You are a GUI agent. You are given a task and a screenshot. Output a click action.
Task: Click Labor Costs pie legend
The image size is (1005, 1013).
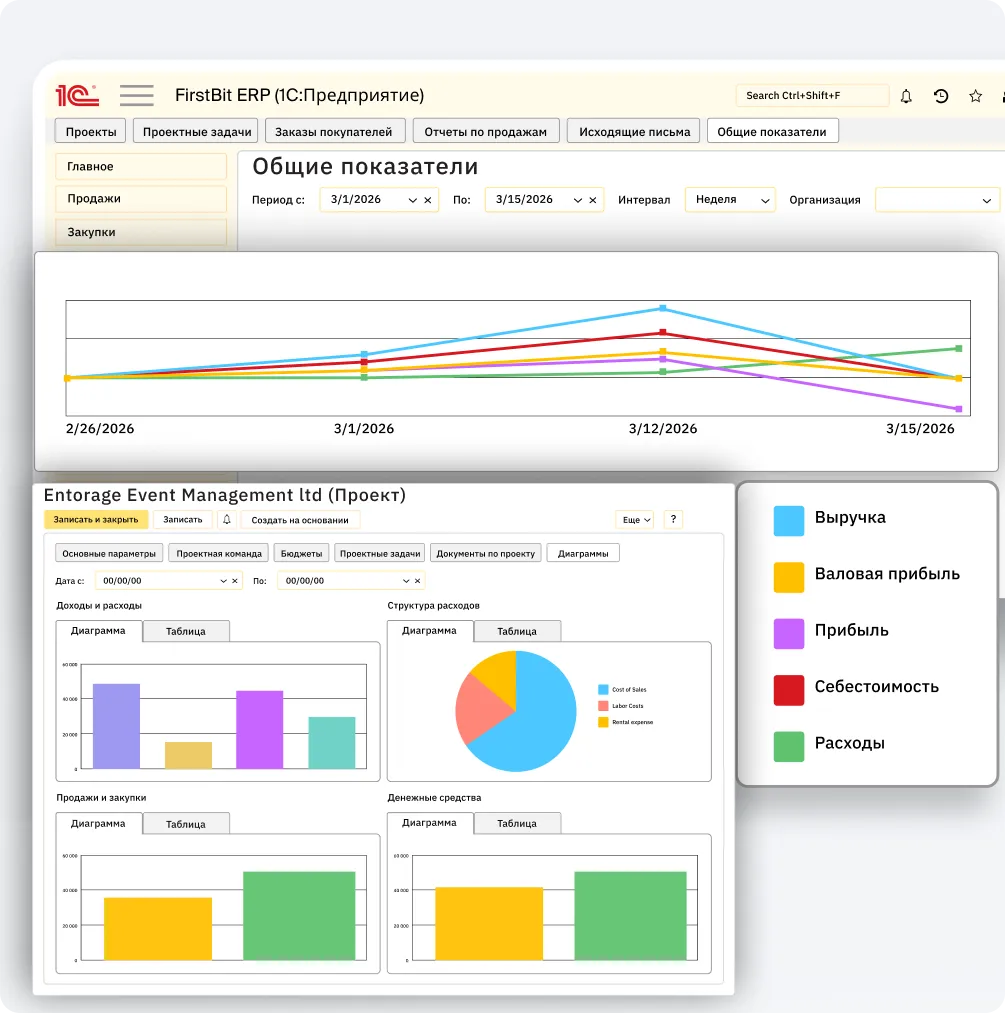(621, 705)
